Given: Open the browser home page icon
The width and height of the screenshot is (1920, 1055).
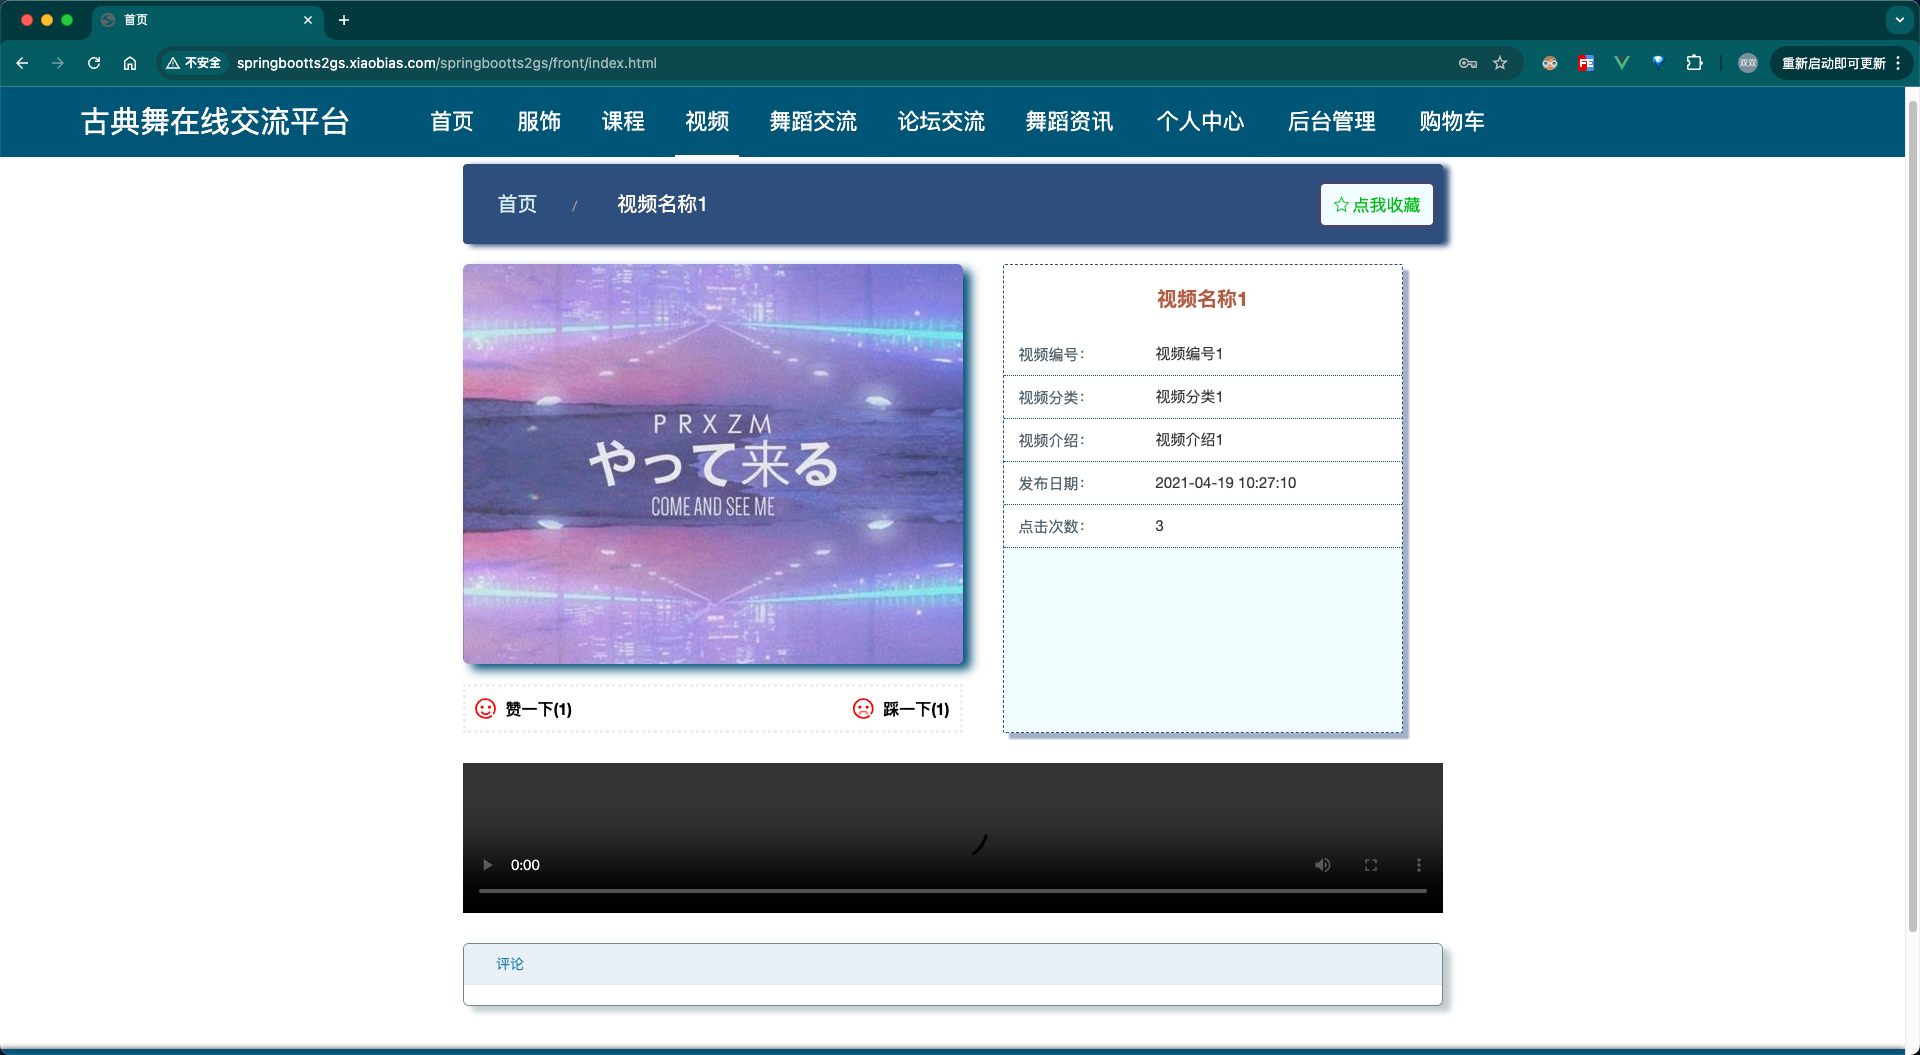Looking at the screenshot, I should coord(130,63).
